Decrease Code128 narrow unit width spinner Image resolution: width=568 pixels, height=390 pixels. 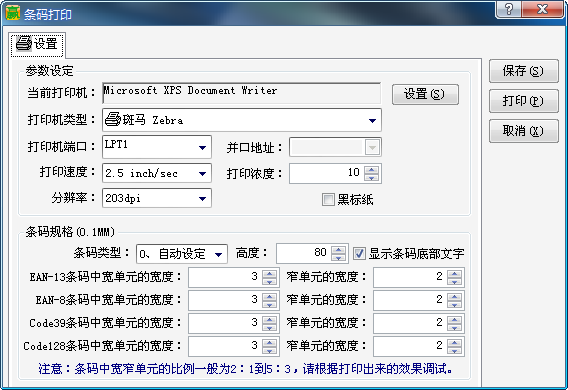coord(454,351)
